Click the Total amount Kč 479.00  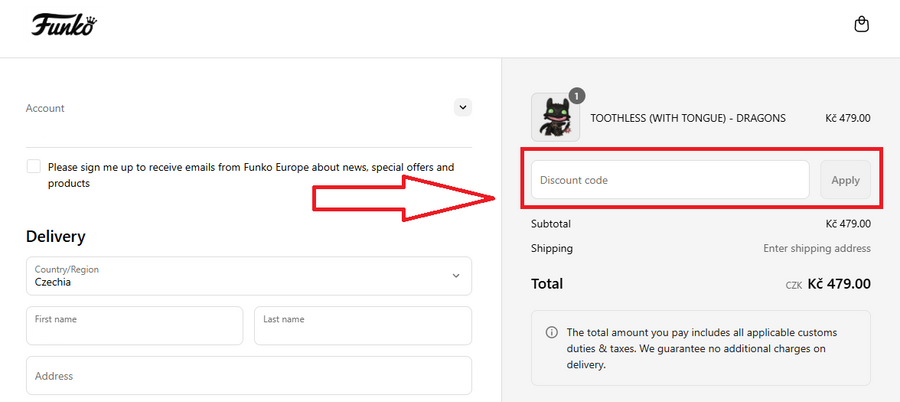(838, 284)
